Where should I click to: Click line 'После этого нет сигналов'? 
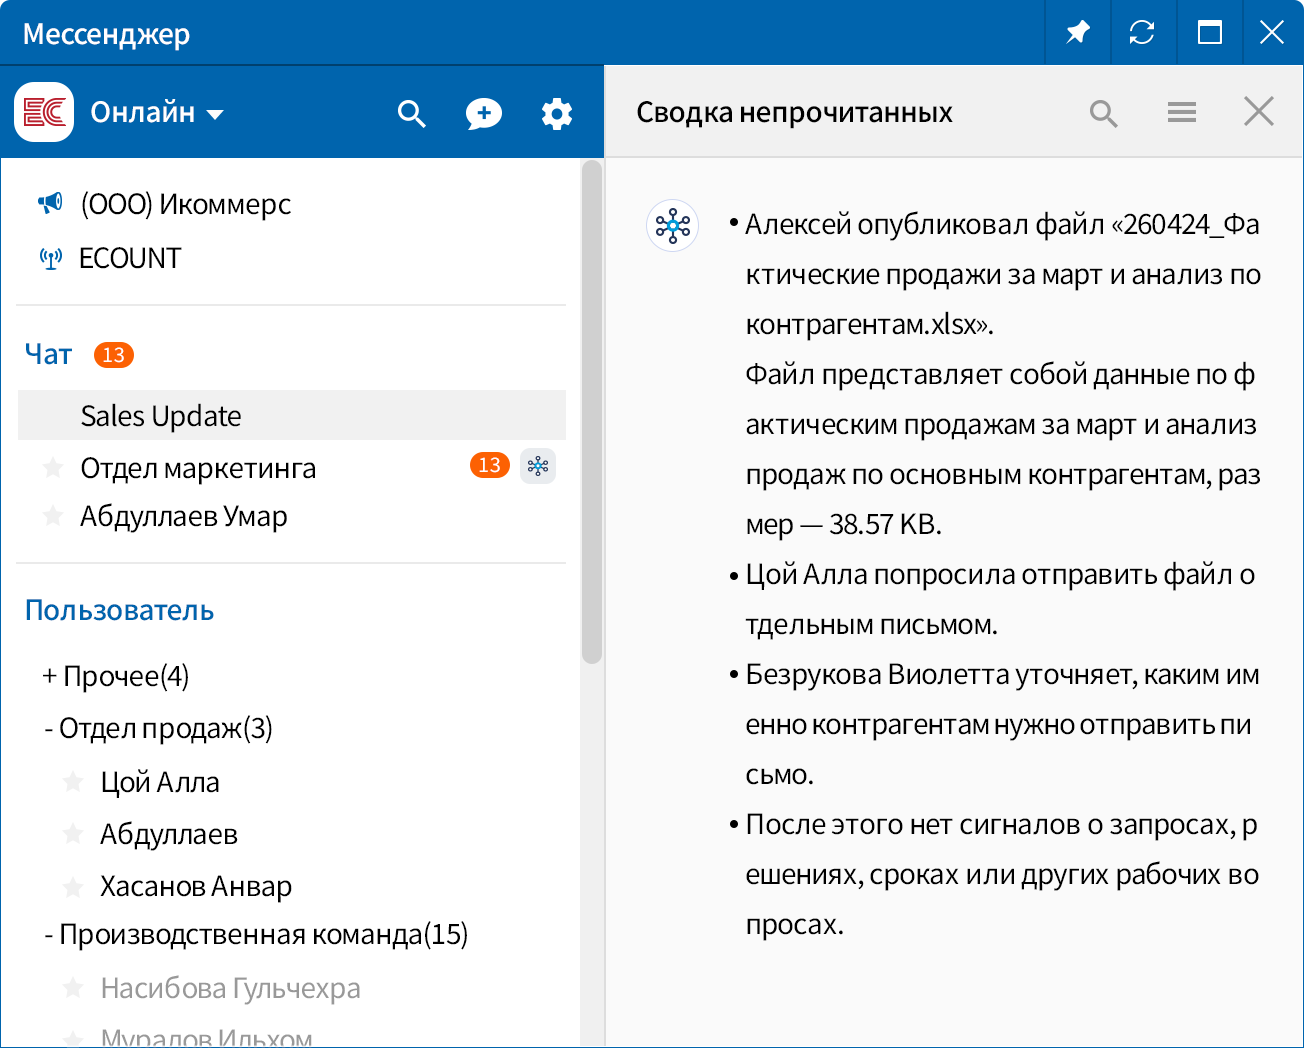point(1002,874)
